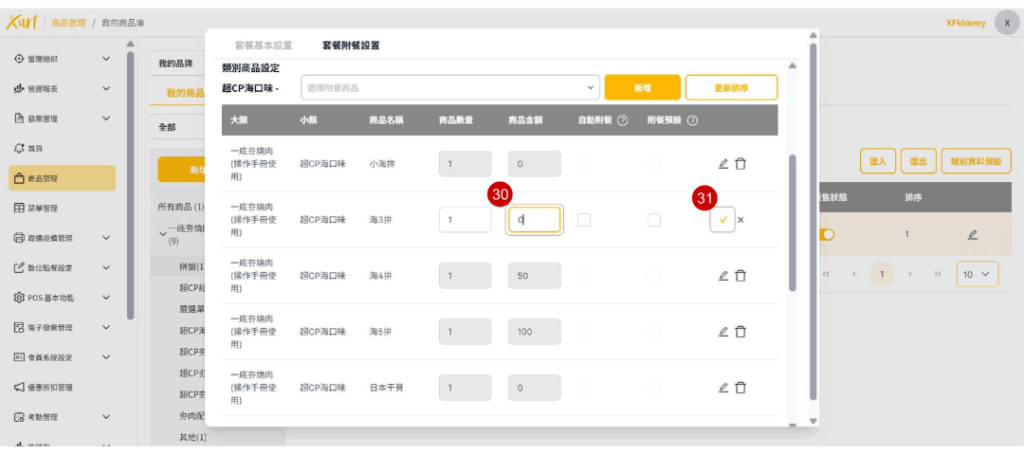Edit the 海5拼 row using pencil icon
The width and height of the screenshot is (1024, 455).
[x=723, y=332]
